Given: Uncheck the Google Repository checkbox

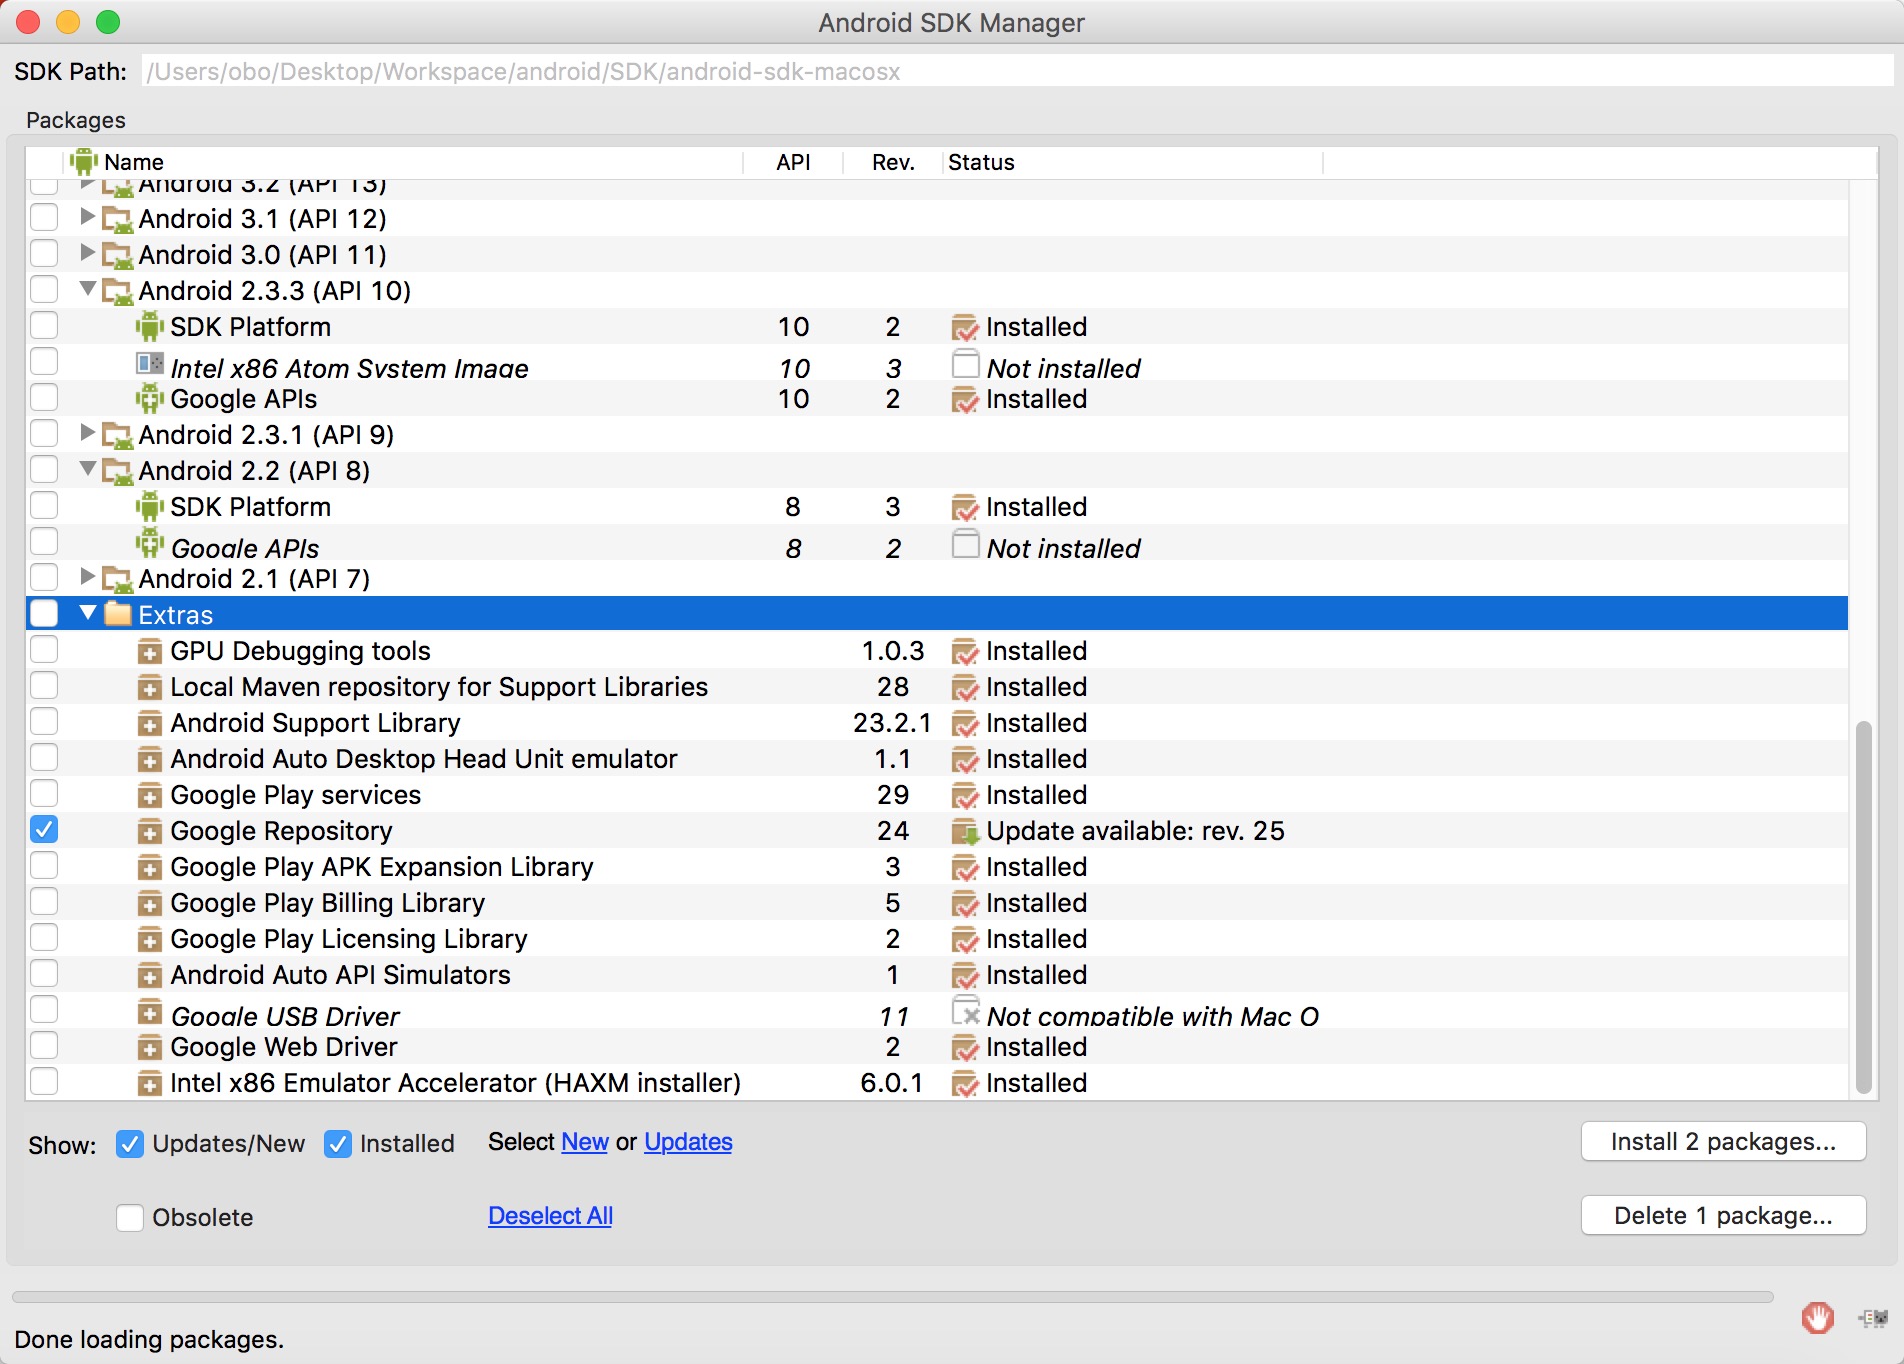Looking at the screenshot, I should click(x=44, y=829).
